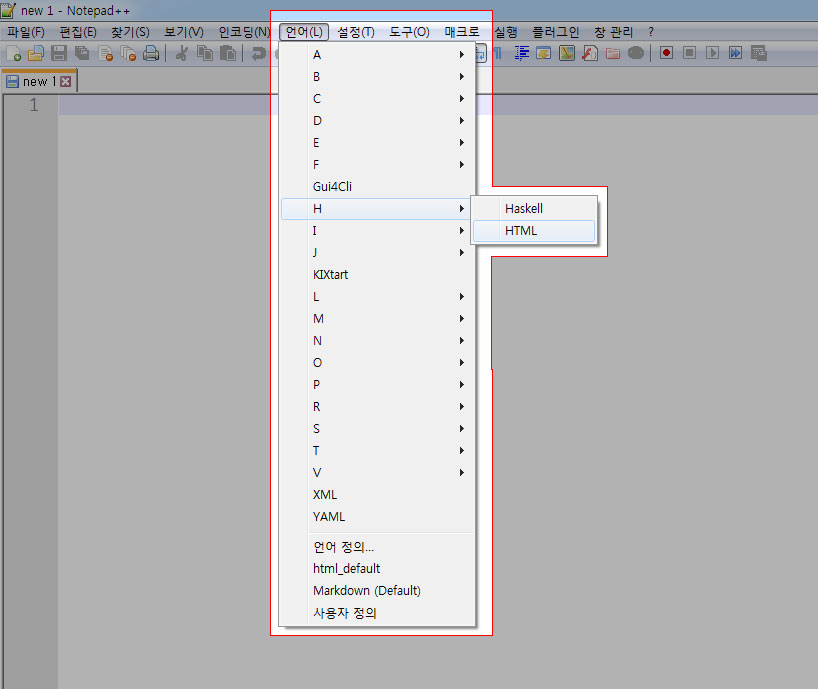The image size is (818, 689).
Task: Click the Playback macro icon
Action: click(x=712, y=53)
